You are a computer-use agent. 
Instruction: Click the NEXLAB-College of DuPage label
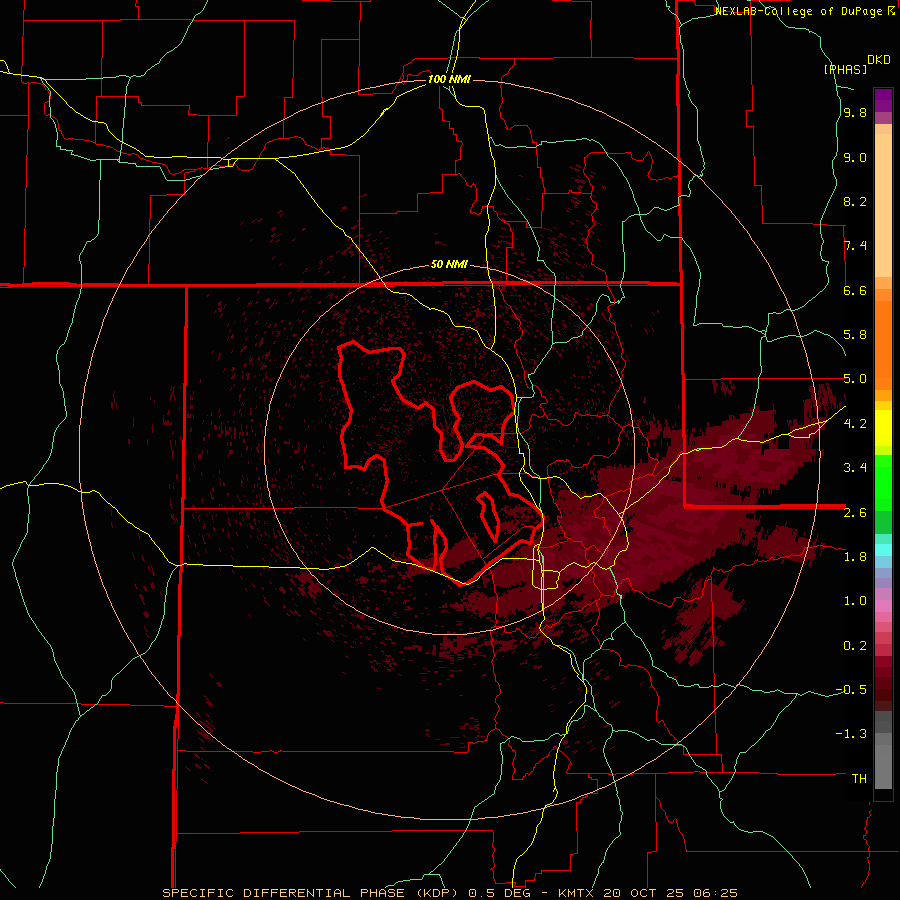[799, 11]
